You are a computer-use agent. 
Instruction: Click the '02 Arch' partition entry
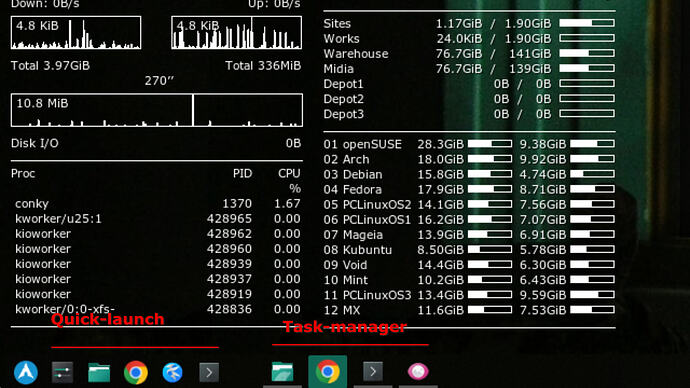point(346,159)
